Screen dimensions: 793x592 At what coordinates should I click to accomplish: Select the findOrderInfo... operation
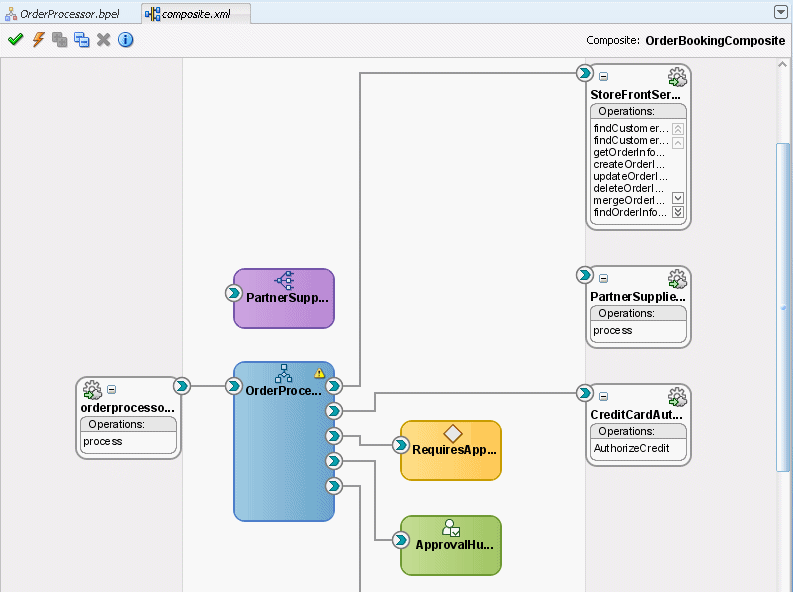(x=630, y=212)
